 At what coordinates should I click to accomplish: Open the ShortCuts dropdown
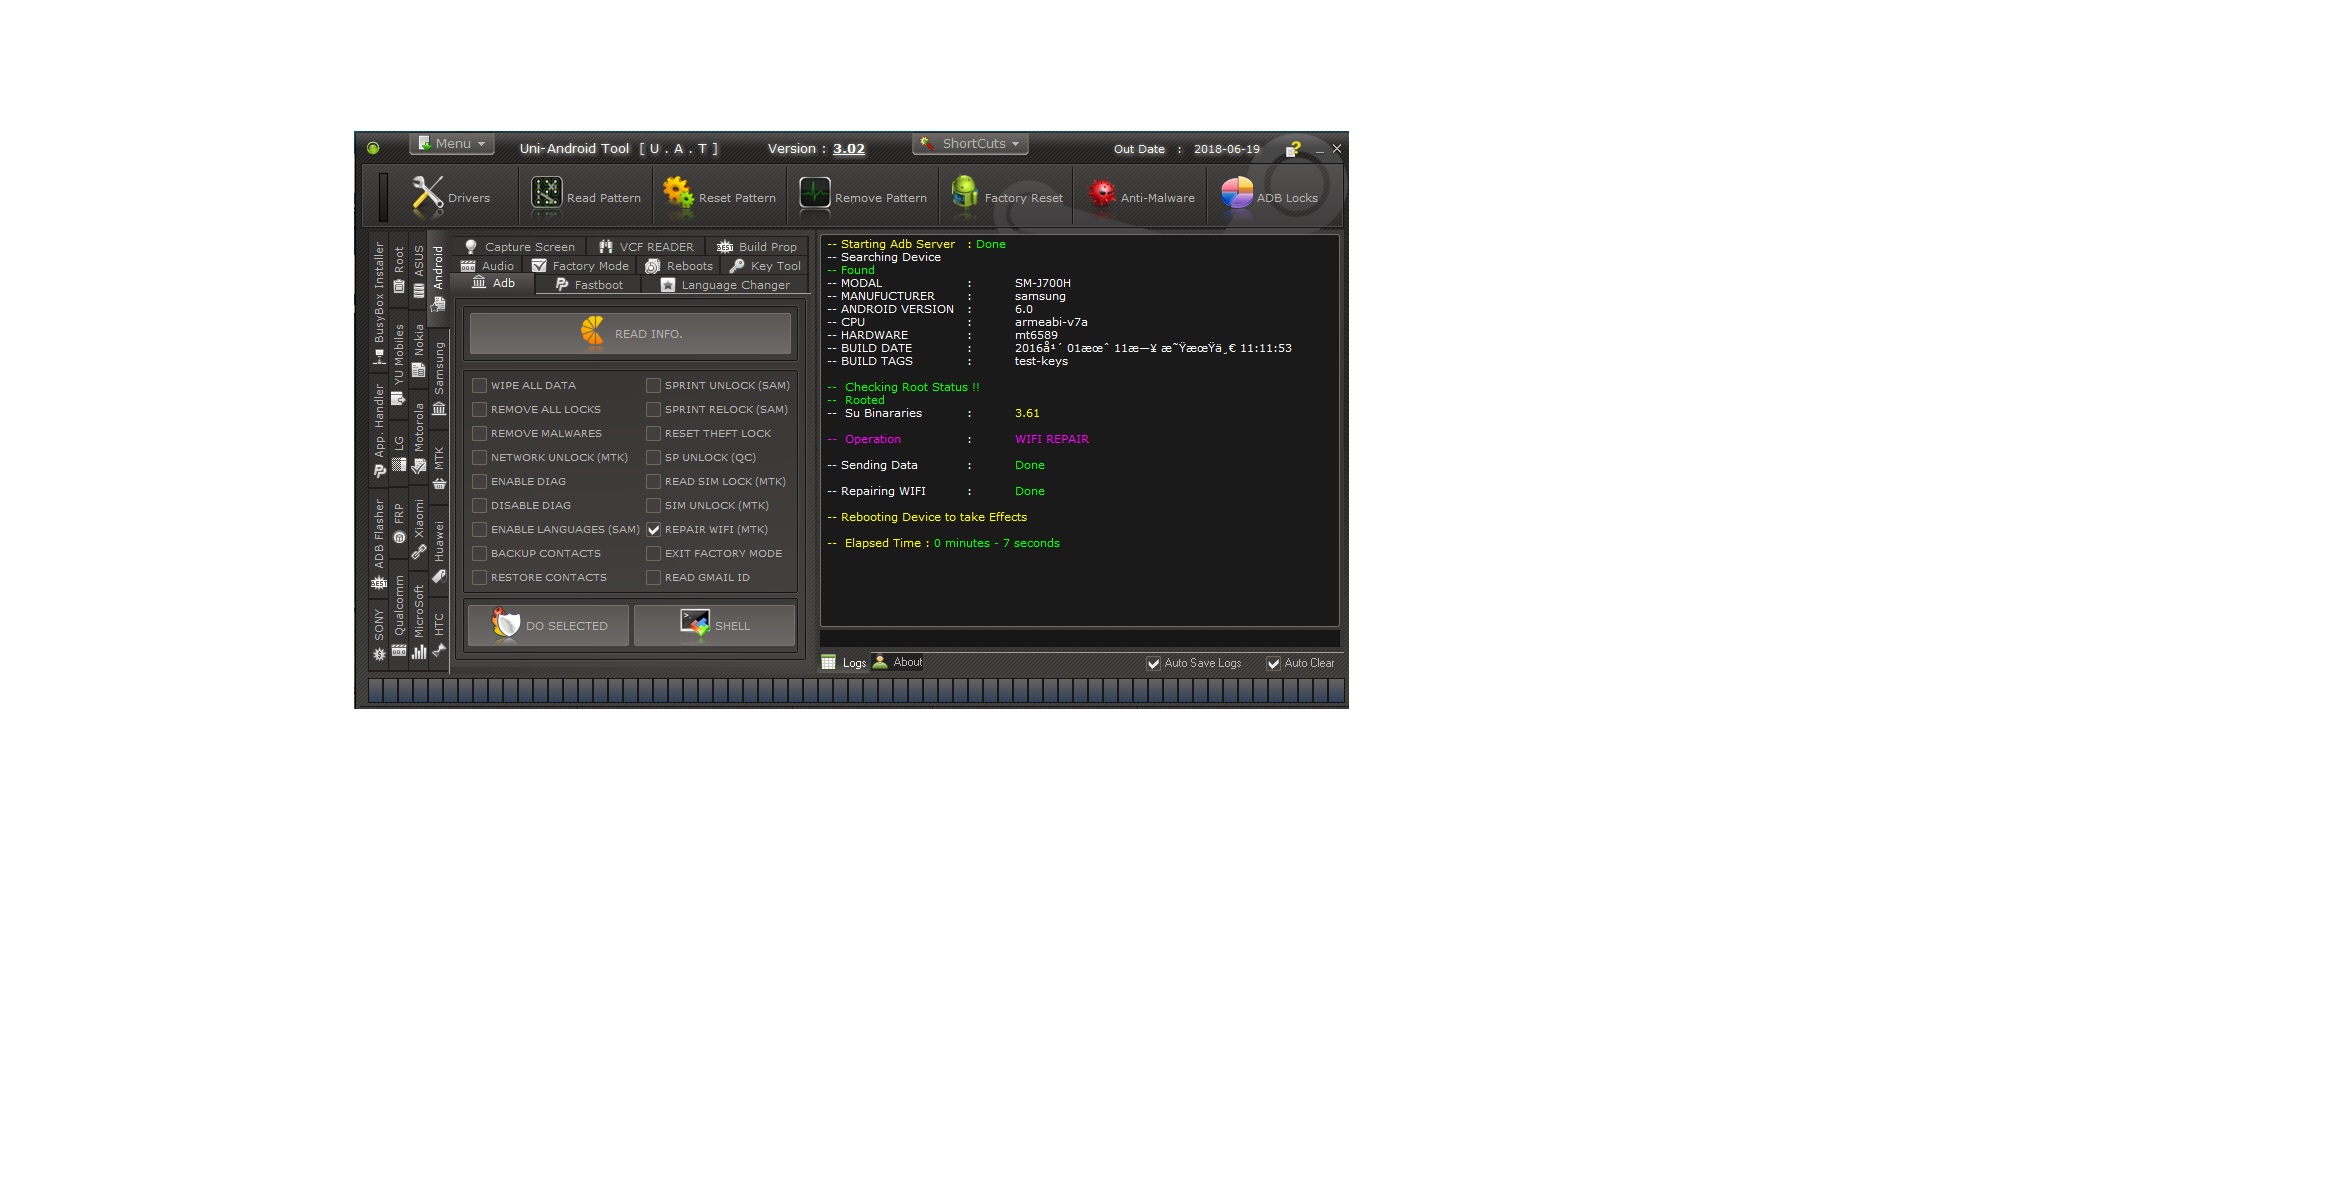pos(970,144)
